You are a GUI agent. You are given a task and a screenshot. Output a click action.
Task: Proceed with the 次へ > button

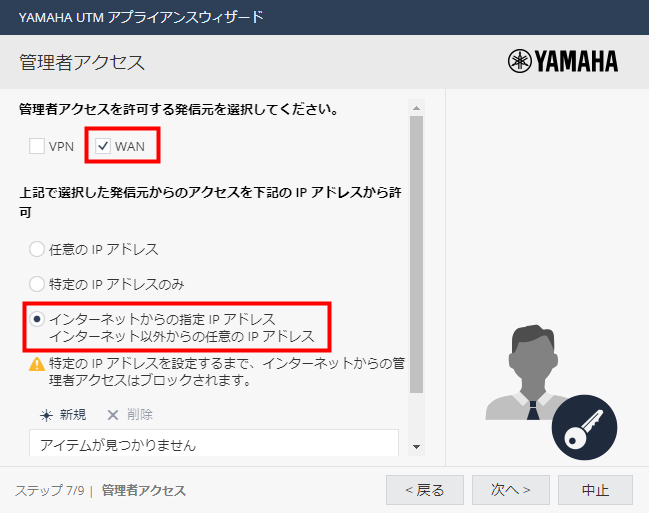(510, 490)
